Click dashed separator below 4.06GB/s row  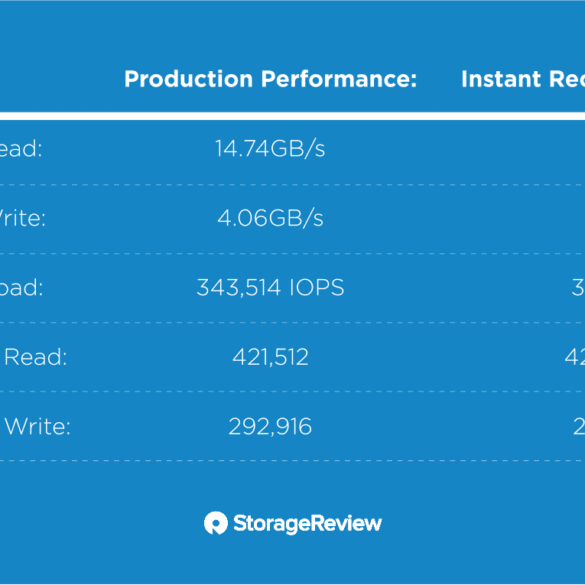click(292, 254)
